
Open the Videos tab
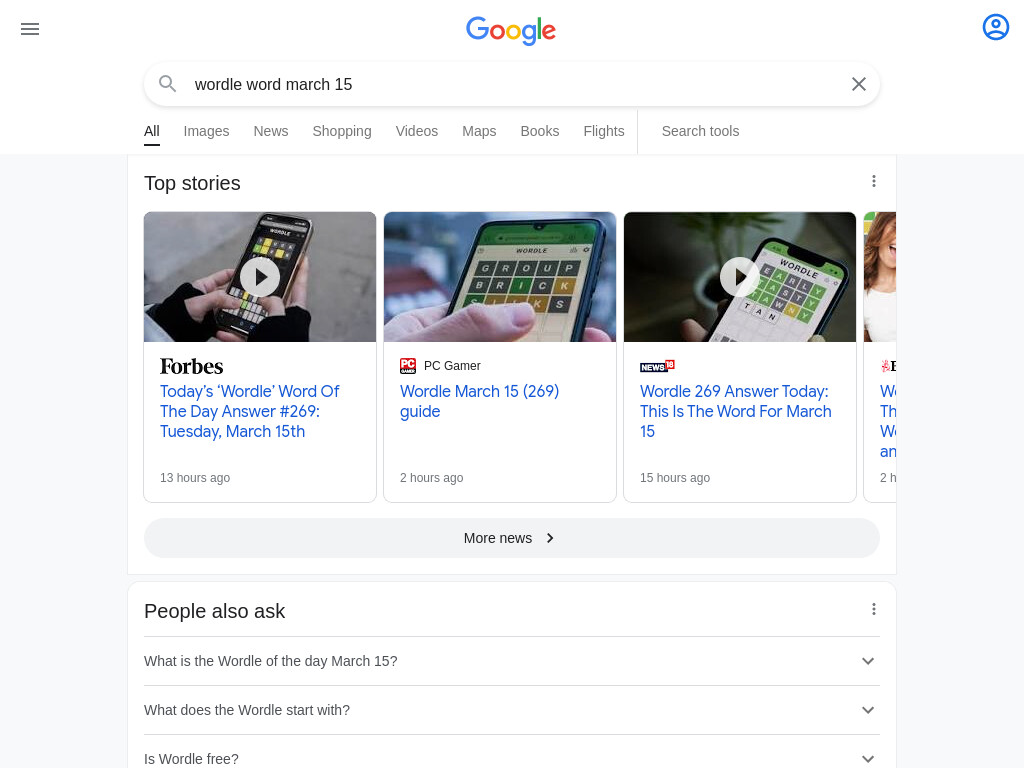[x=417, y=131]
